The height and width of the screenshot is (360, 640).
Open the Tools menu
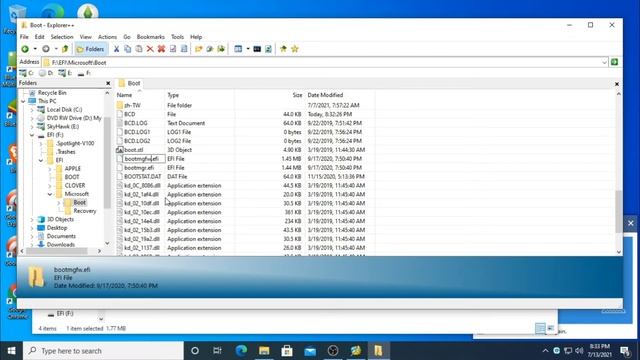click(x=177, y=37)
